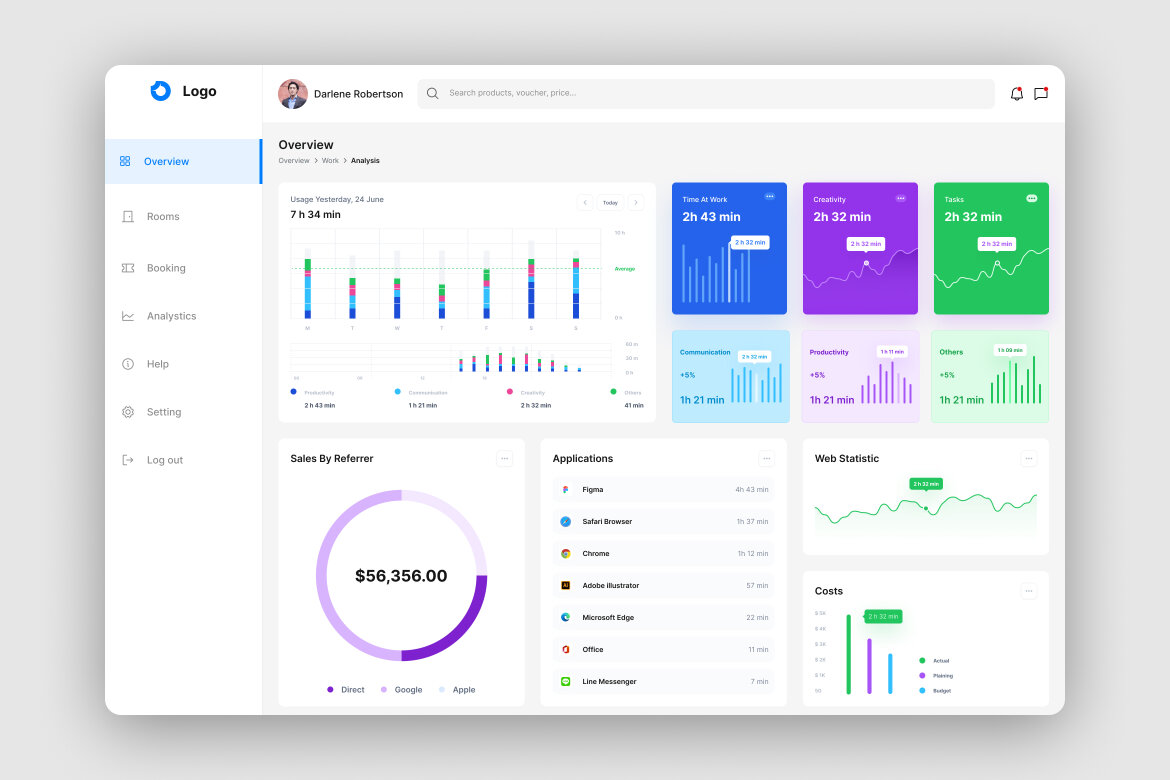Click the Booking ticket icon
Image resolution: width=1170 pixels, height=780 pixels.
tap(128, 268)
